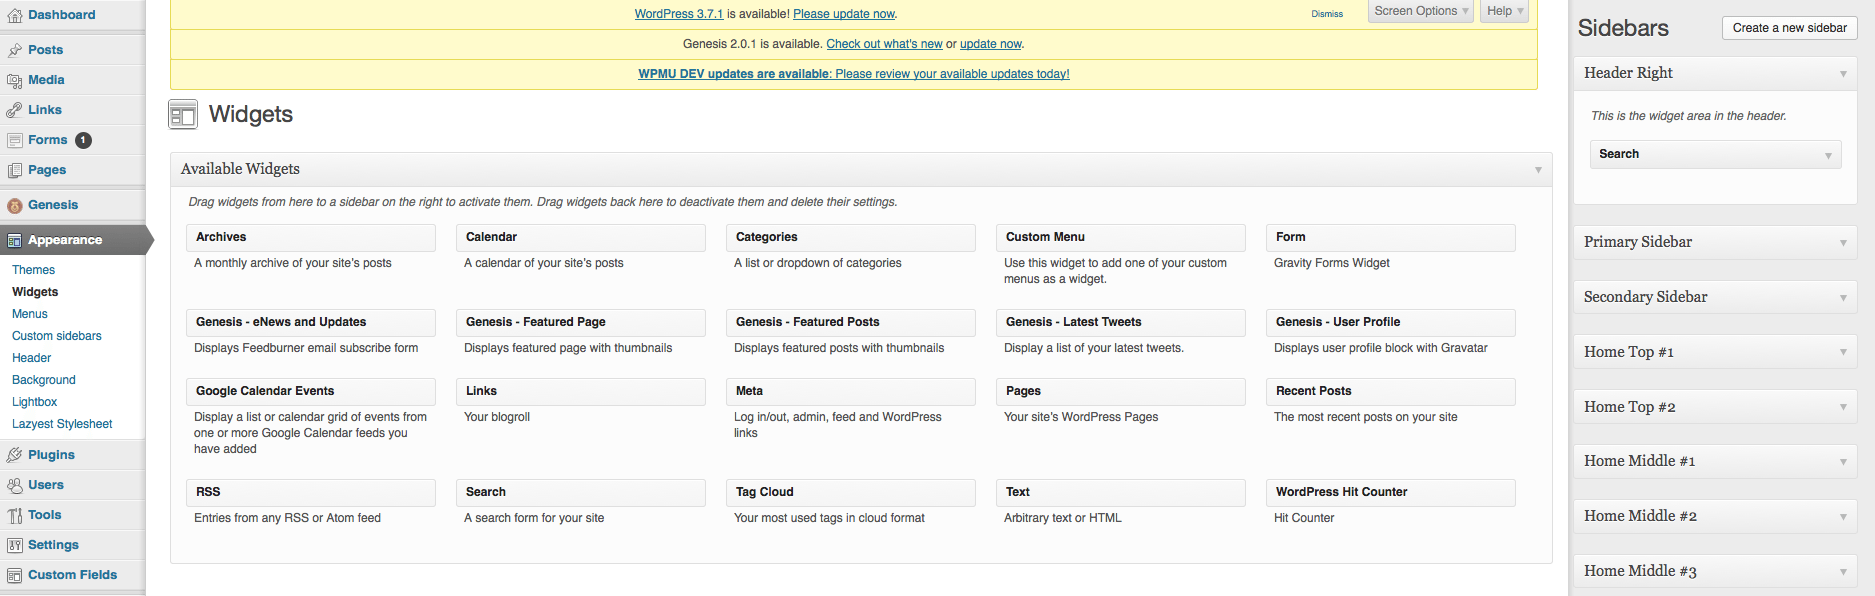Click the Please update now link
Screen dimensions: 1875x596
[844, 14]
